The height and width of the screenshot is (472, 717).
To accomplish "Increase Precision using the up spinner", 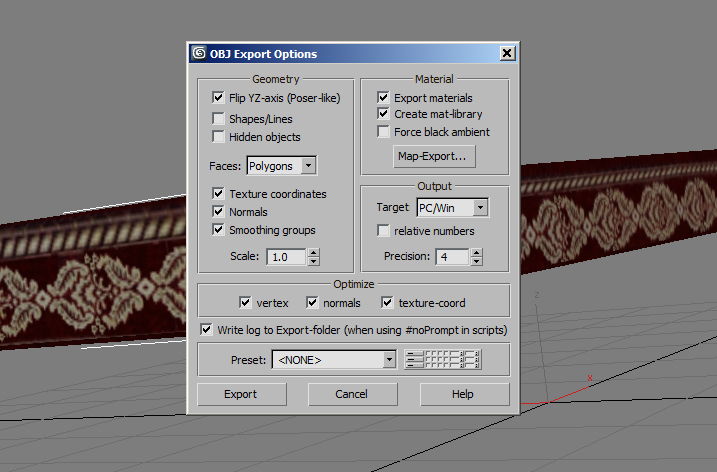I will 476,252.
